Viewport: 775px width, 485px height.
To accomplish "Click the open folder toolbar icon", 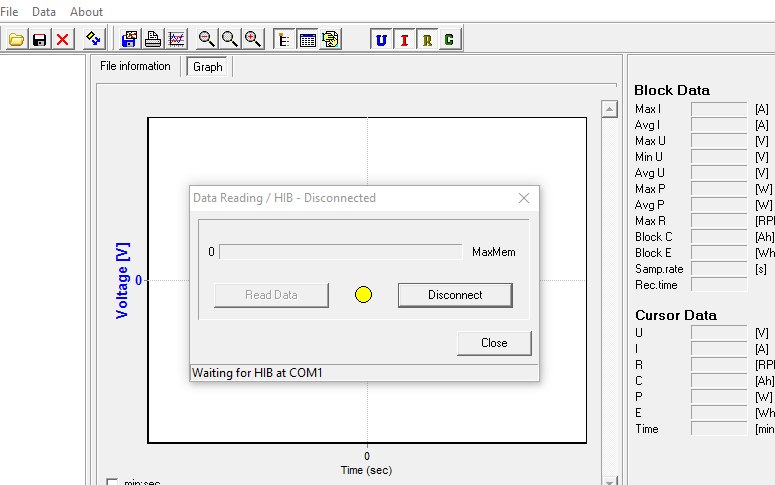I will click(16, 39).
